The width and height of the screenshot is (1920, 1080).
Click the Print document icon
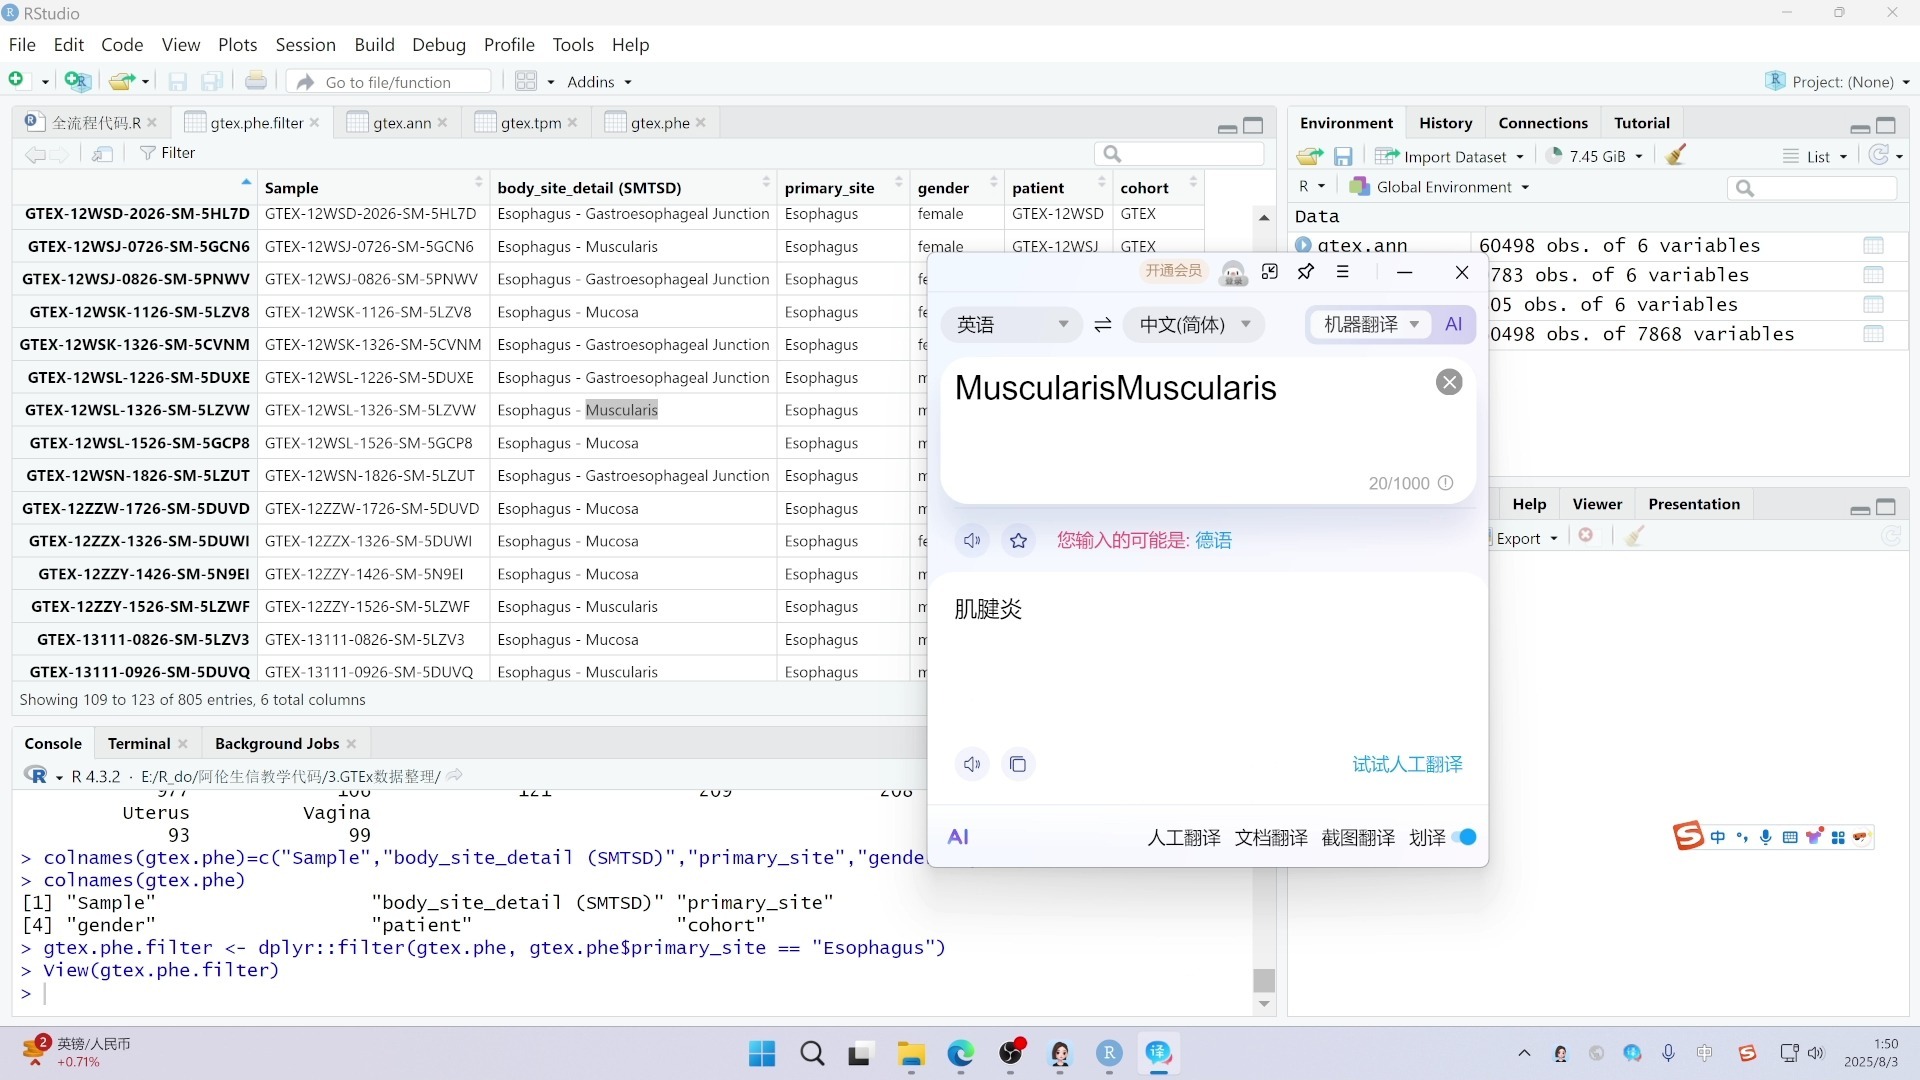point(256,81)
